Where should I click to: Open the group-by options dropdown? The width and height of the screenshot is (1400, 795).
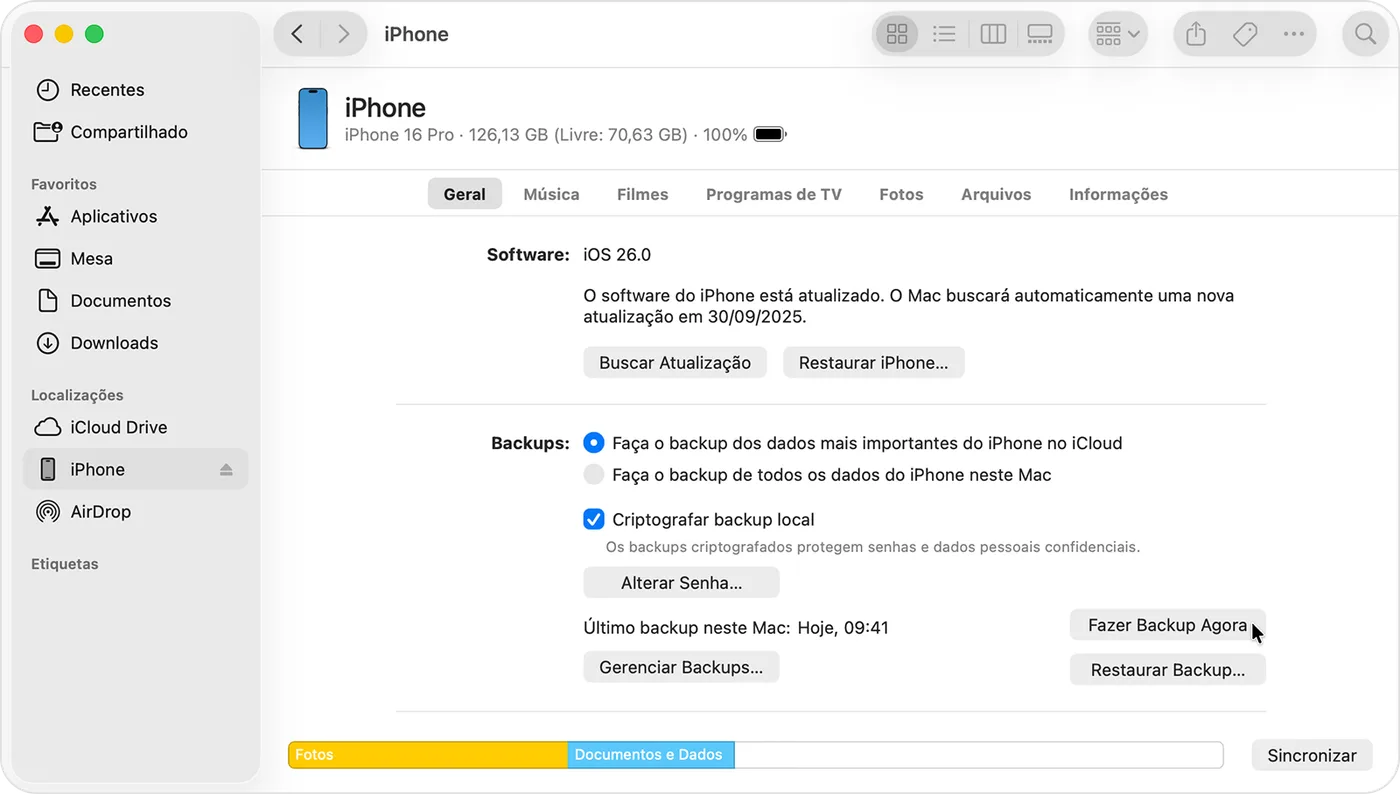pyautogui.click(x=1118, y=34)
